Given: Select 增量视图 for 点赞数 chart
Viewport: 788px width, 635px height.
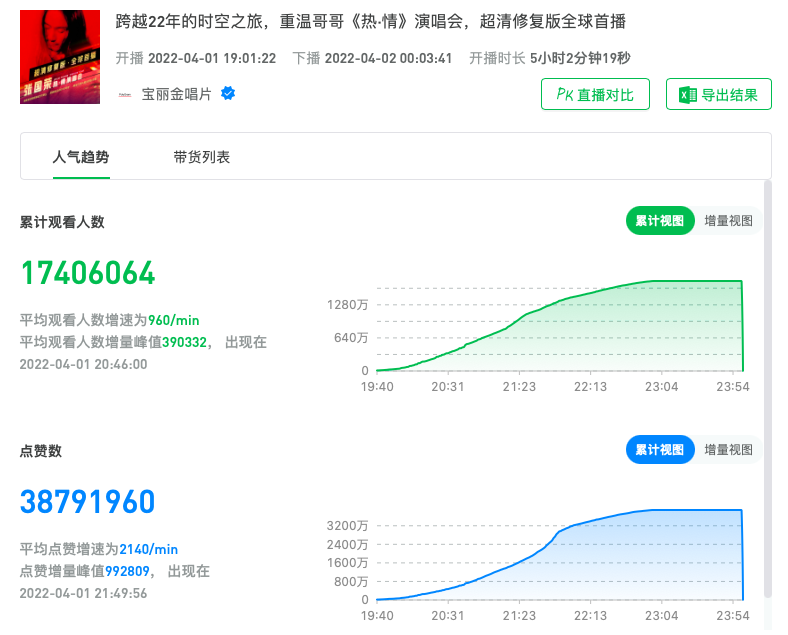Looking at the screenshot, I should point(728,450).
